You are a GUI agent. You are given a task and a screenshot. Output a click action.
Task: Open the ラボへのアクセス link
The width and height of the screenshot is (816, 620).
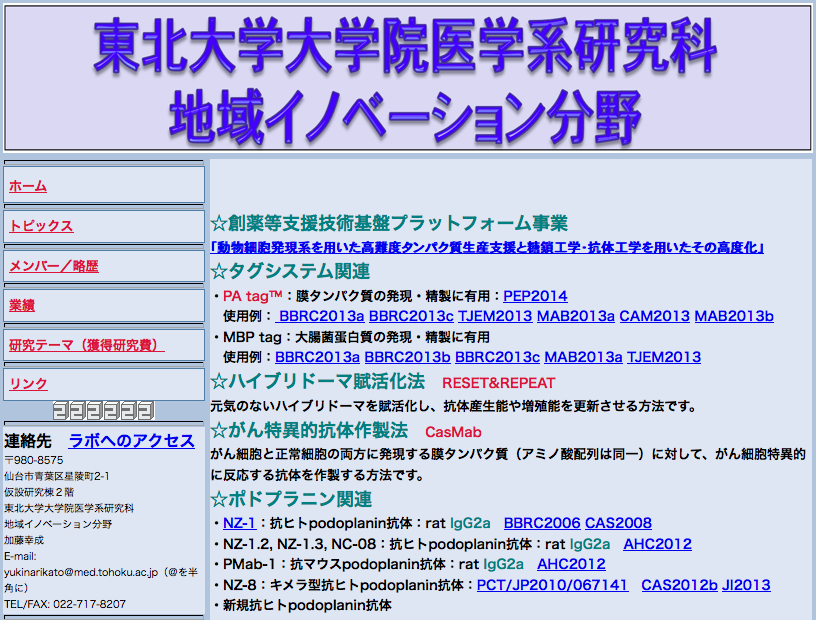click(132, 441)
